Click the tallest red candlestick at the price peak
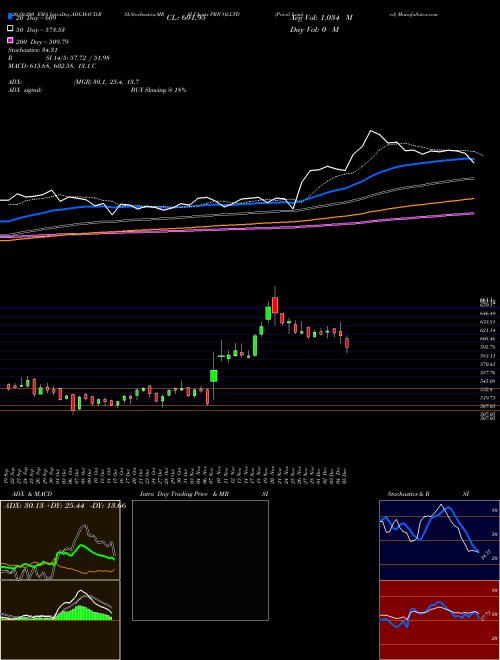Viewport: 500px width, 660px height. point(275,305)
